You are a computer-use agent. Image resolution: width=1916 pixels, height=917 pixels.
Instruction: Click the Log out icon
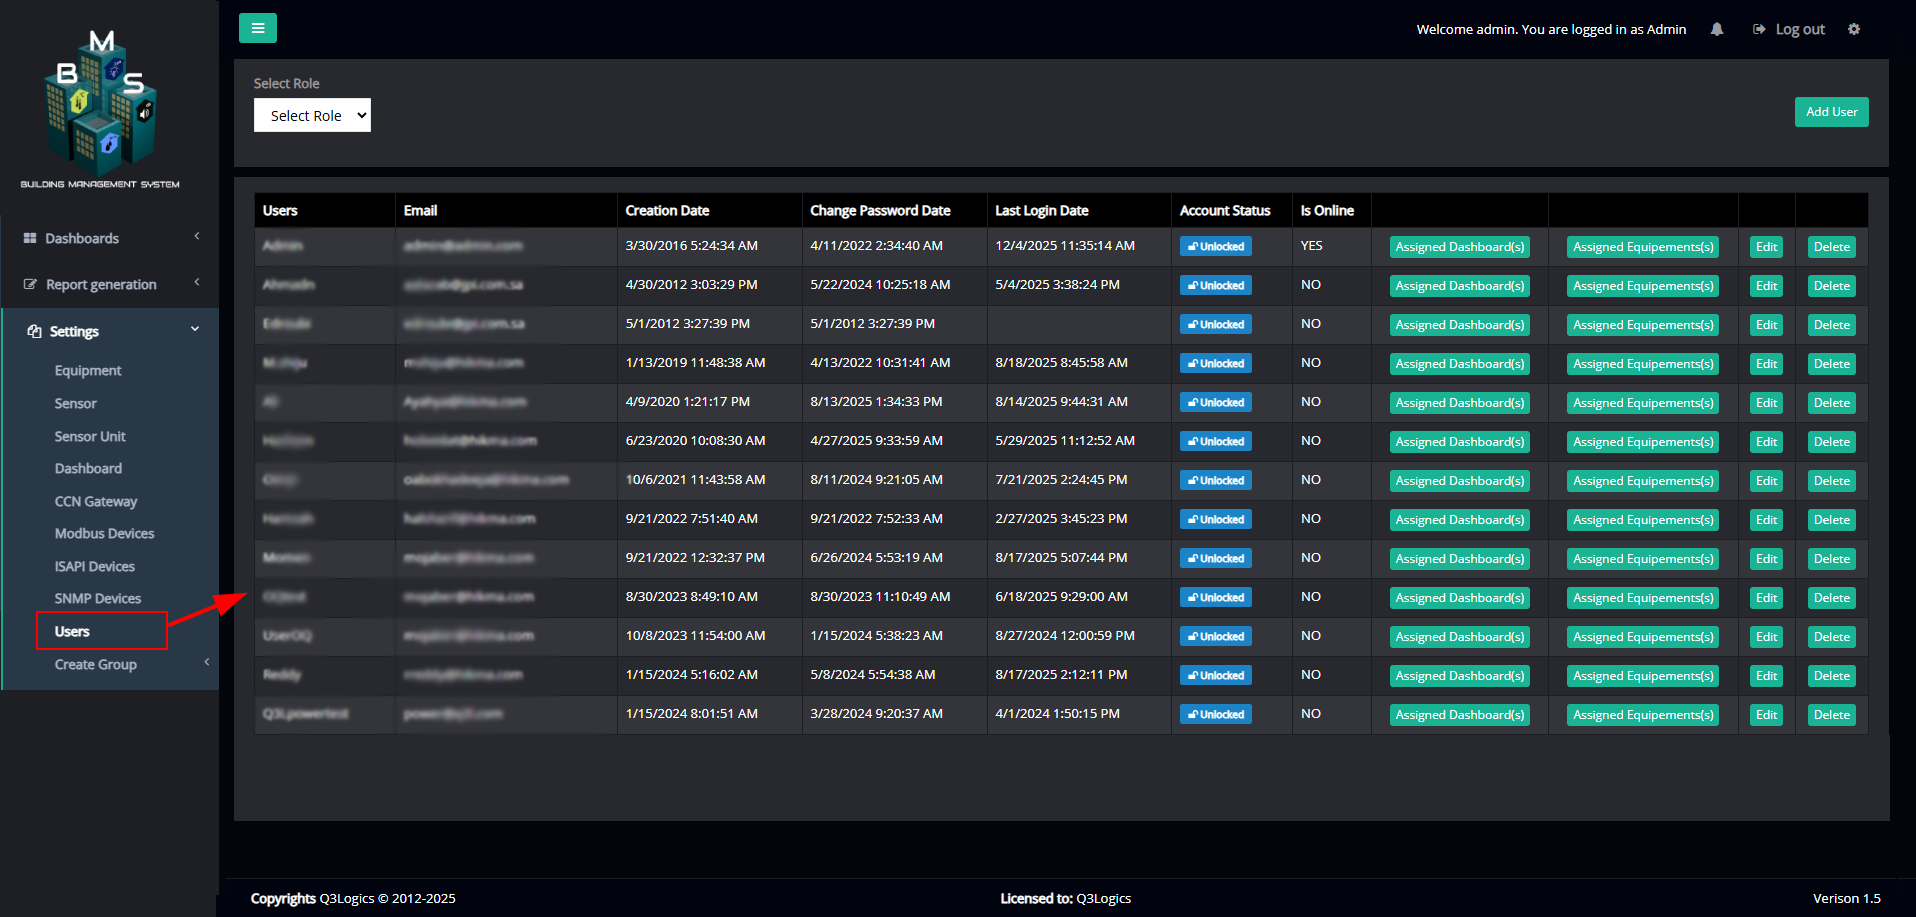click(1759, 29)
